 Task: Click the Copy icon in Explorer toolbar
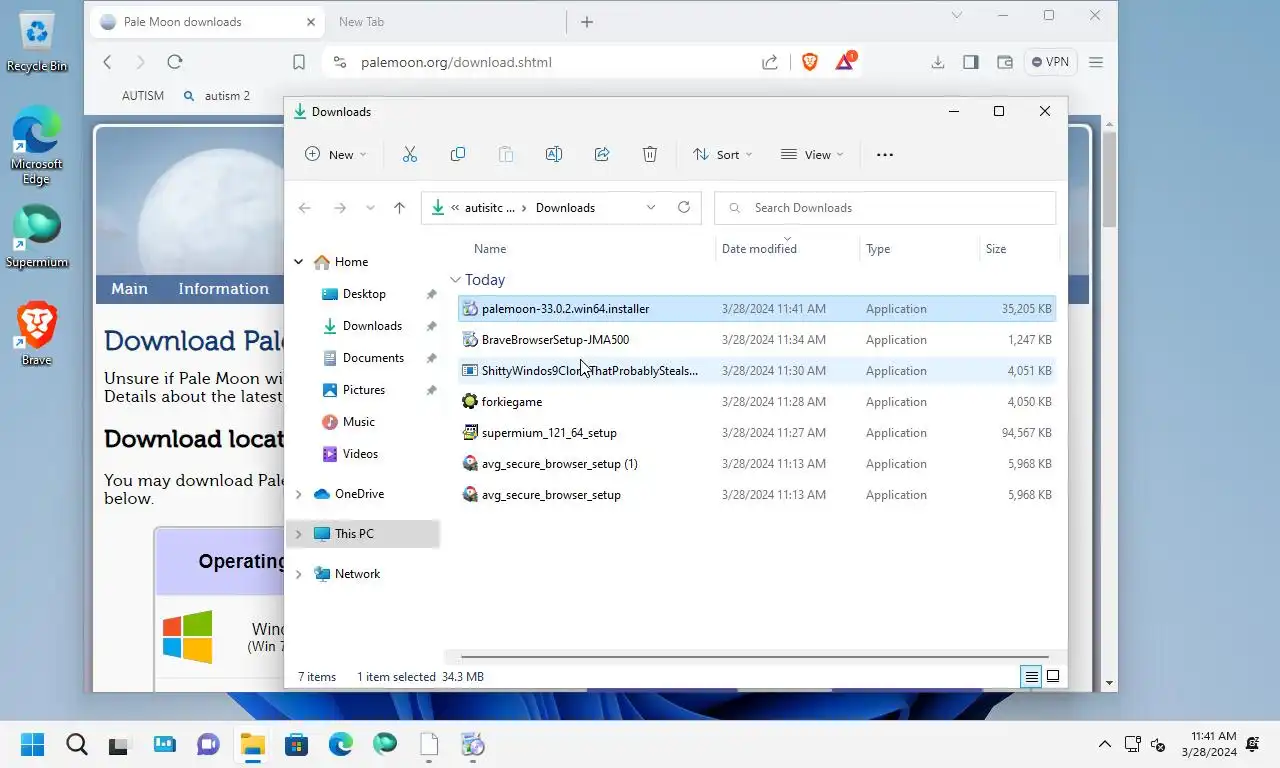(458, 154)
